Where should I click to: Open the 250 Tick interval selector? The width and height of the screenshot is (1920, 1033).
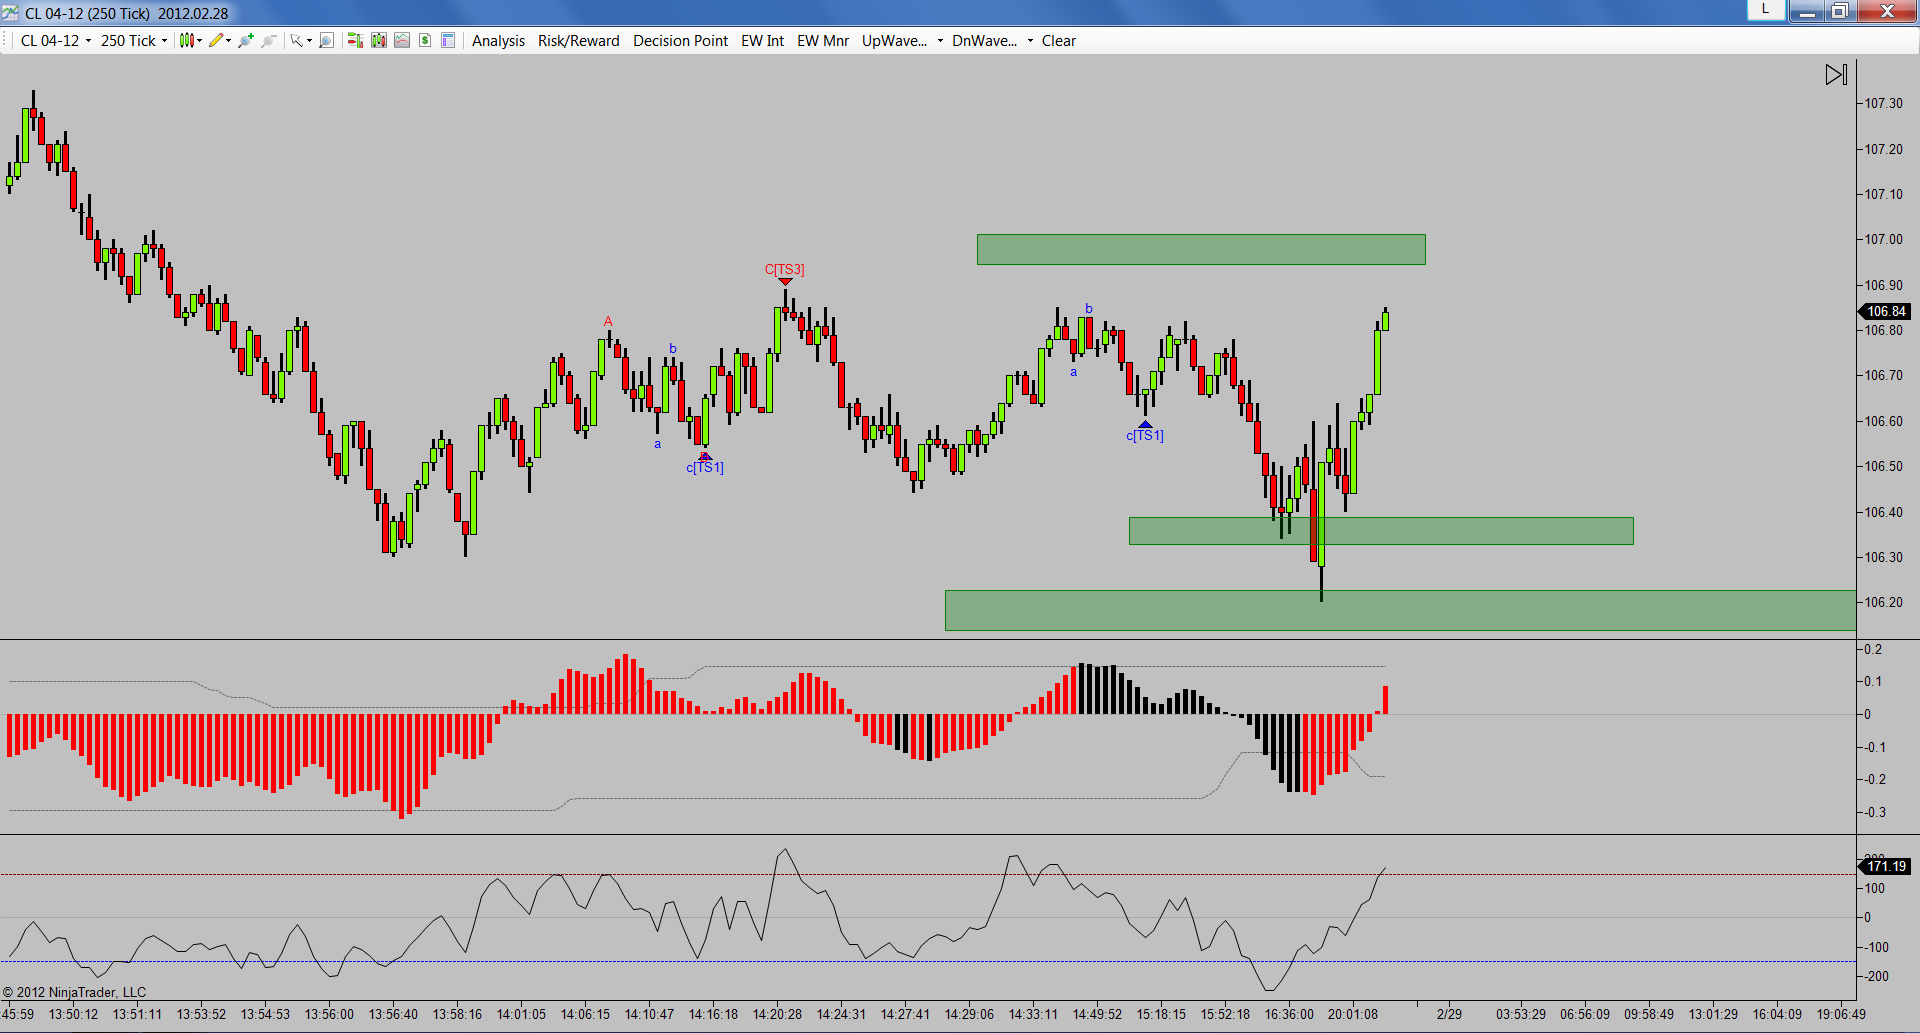click(x=134, y=41)
